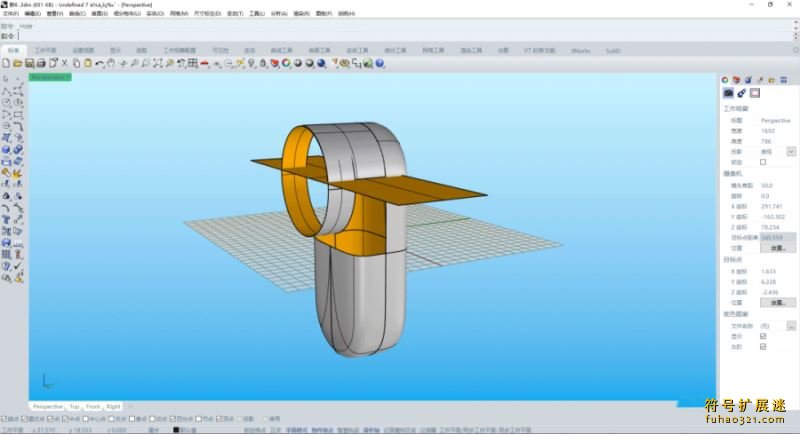Switch to the Front viewport tab
Screen dimensions: 800x434
coord(93,406)
